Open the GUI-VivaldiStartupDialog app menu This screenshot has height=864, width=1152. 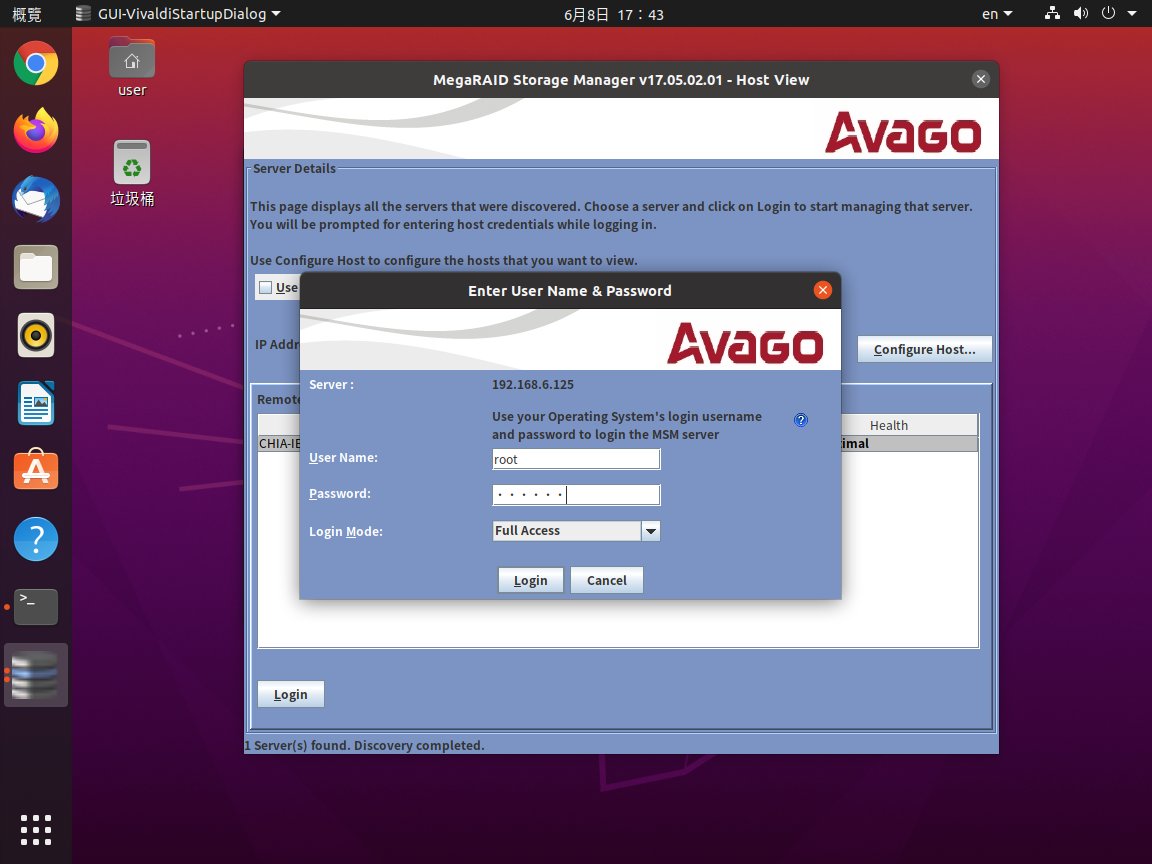point(178,14)
